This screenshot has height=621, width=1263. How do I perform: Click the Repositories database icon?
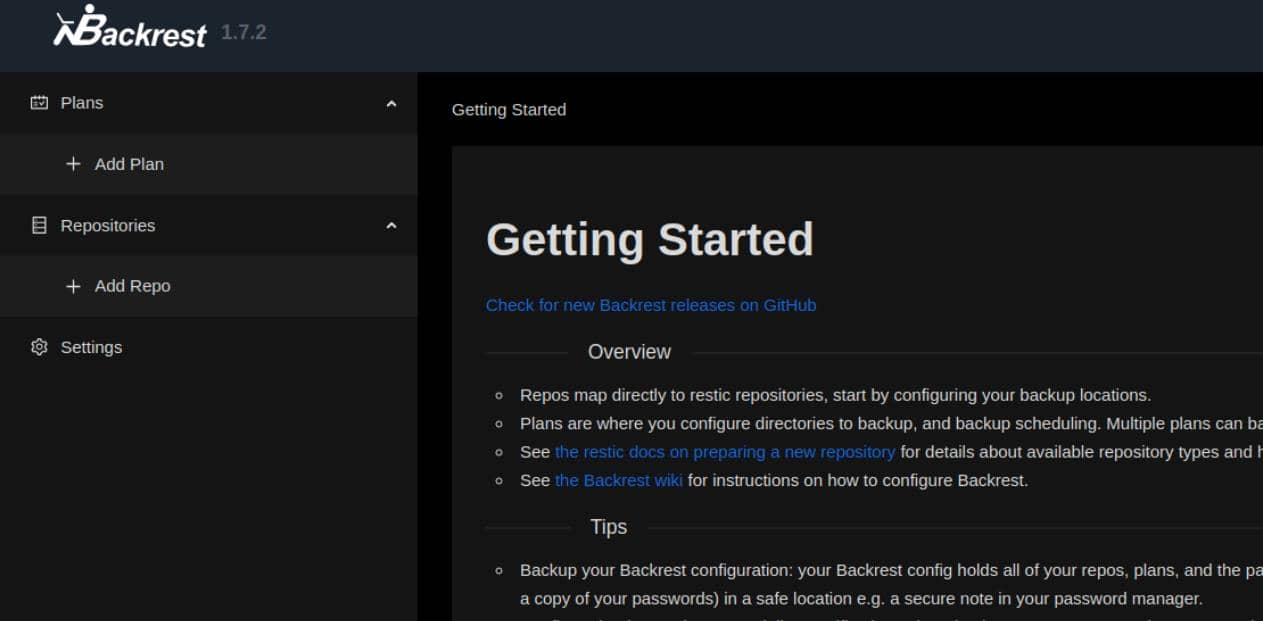coord(39,226)
